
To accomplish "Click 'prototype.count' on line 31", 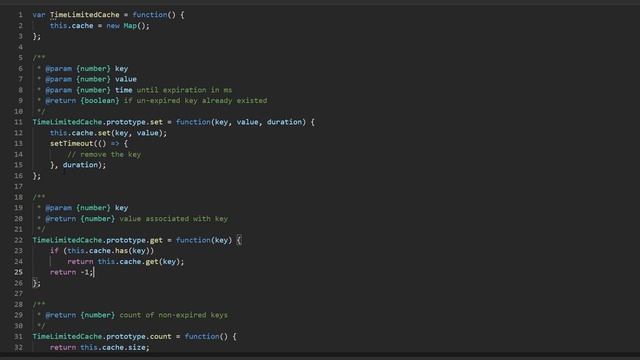I will (139, 336).
